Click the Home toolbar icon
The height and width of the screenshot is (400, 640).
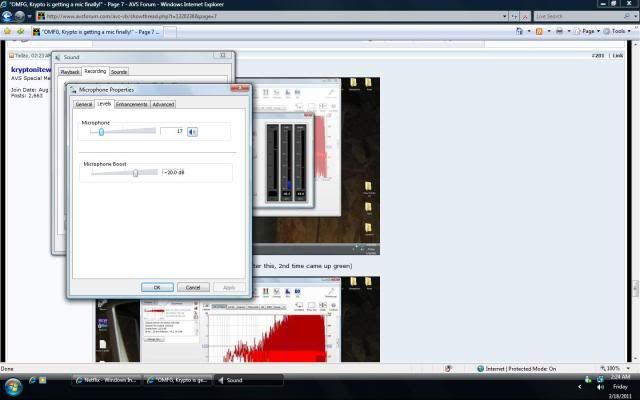(x=519, y=31)
